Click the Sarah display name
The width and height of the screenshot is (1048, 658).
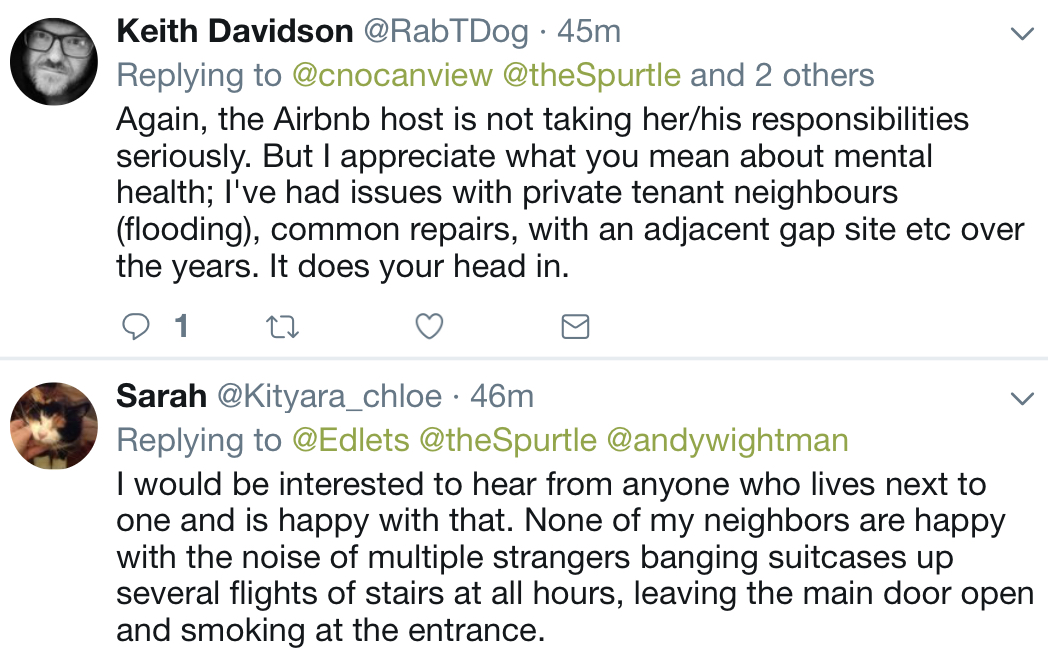coord(161,396)
